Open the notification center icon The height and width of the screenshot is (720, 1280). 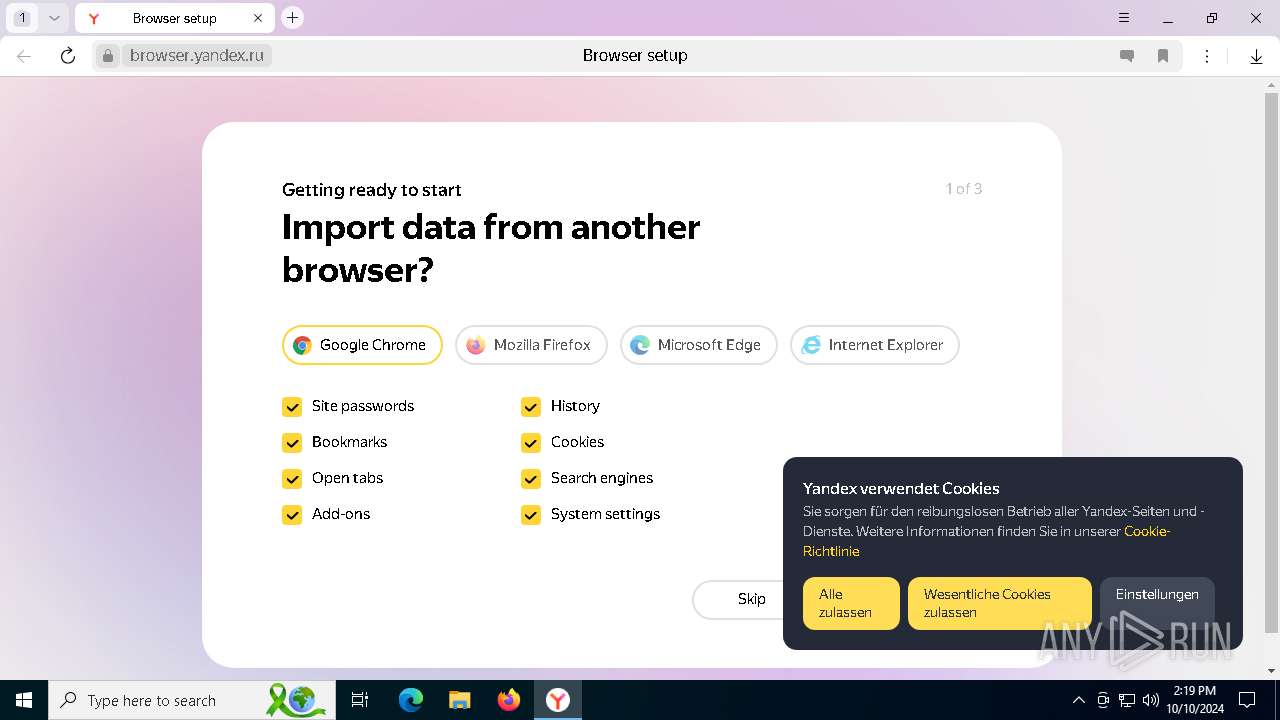[1247, 700]
